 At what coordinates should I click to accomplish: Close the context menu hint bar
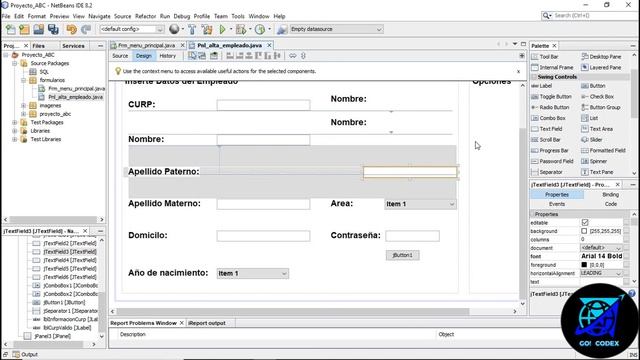518,71
